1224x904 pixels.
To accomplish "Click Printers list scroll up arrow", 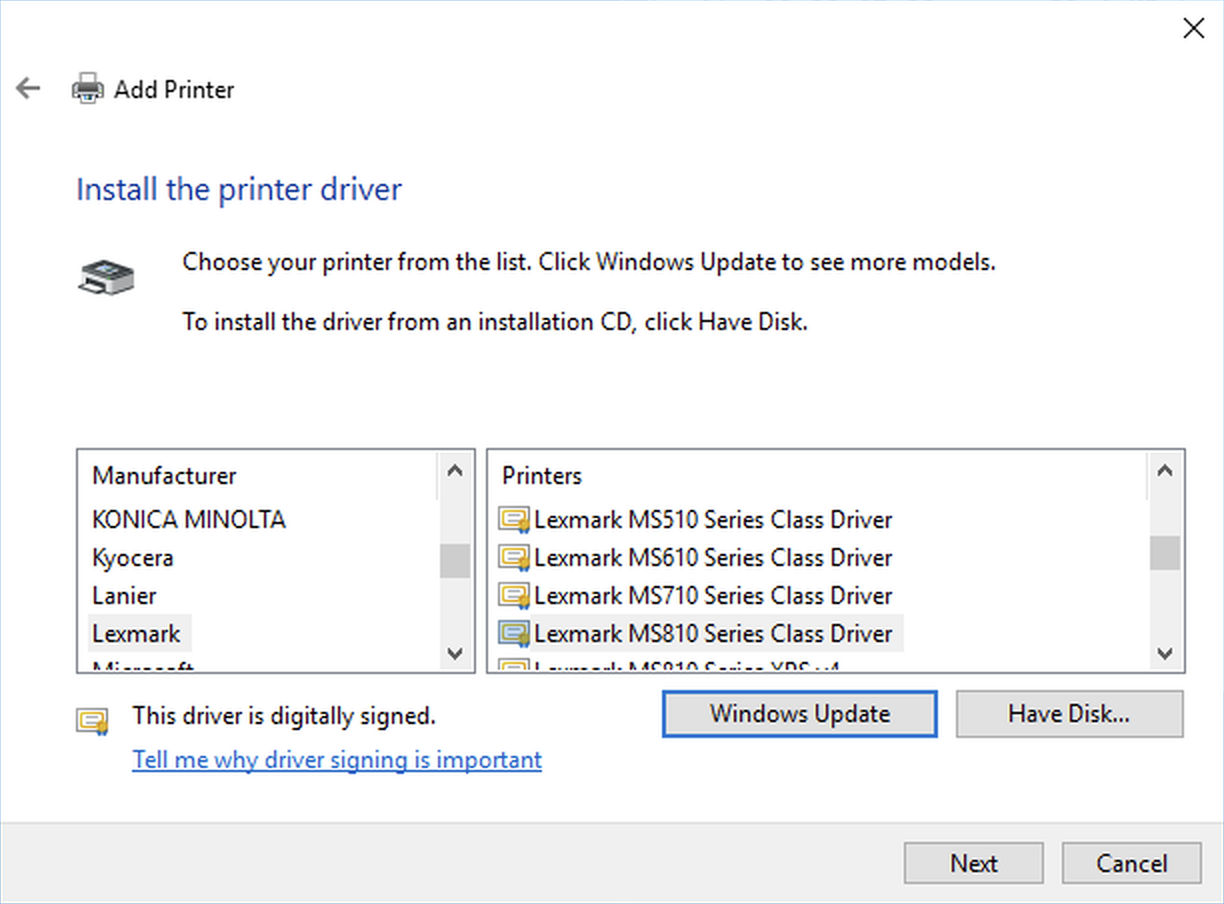I will tap(1164, 470).
